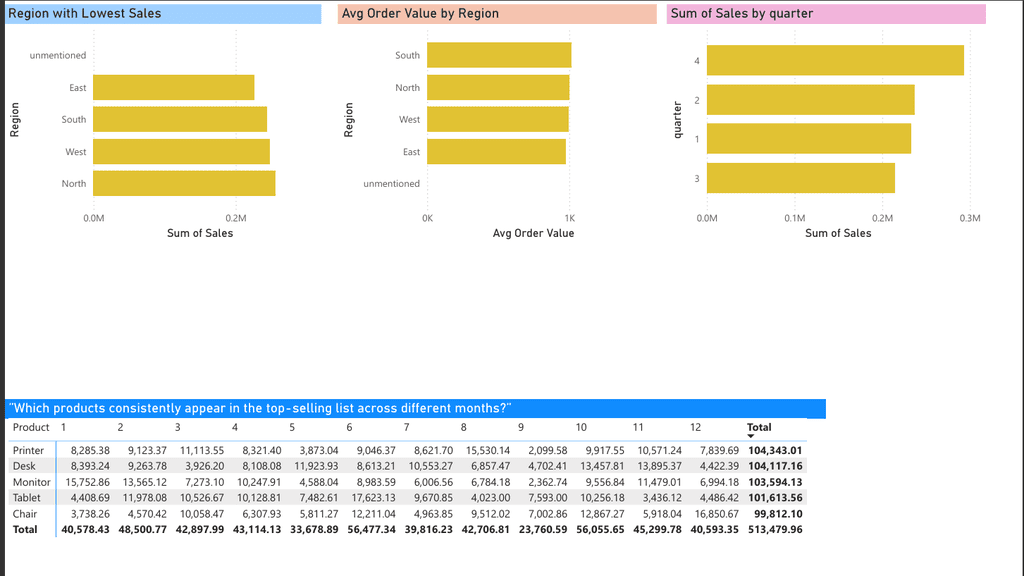Click the grand total value 513,479.96
Image resolution: width=1024 pixels, height=576 pixels.
click(774, 529)
